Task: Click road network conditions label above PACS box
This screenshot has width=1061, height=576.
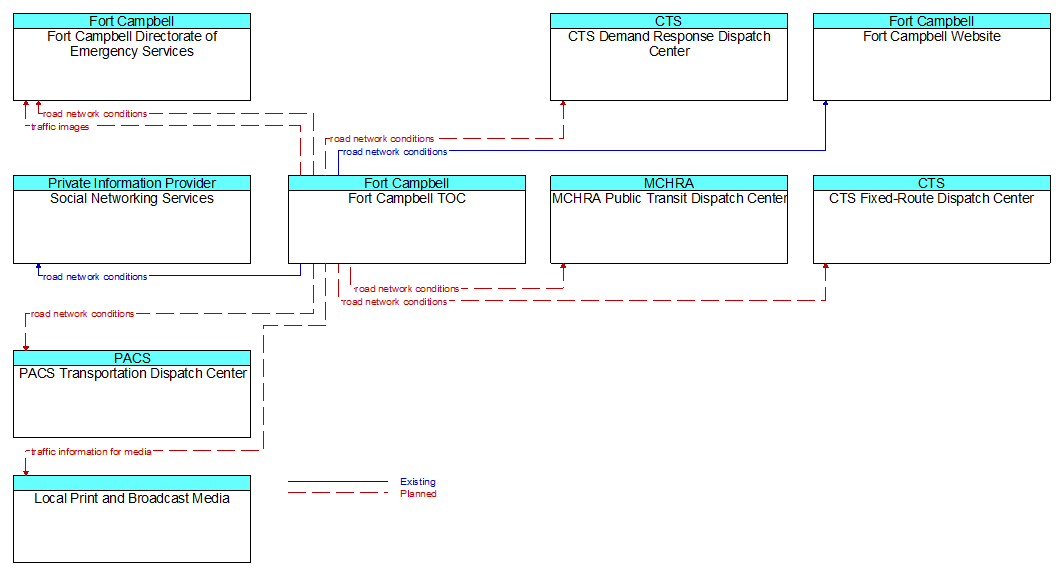Action: pos(82,314)
